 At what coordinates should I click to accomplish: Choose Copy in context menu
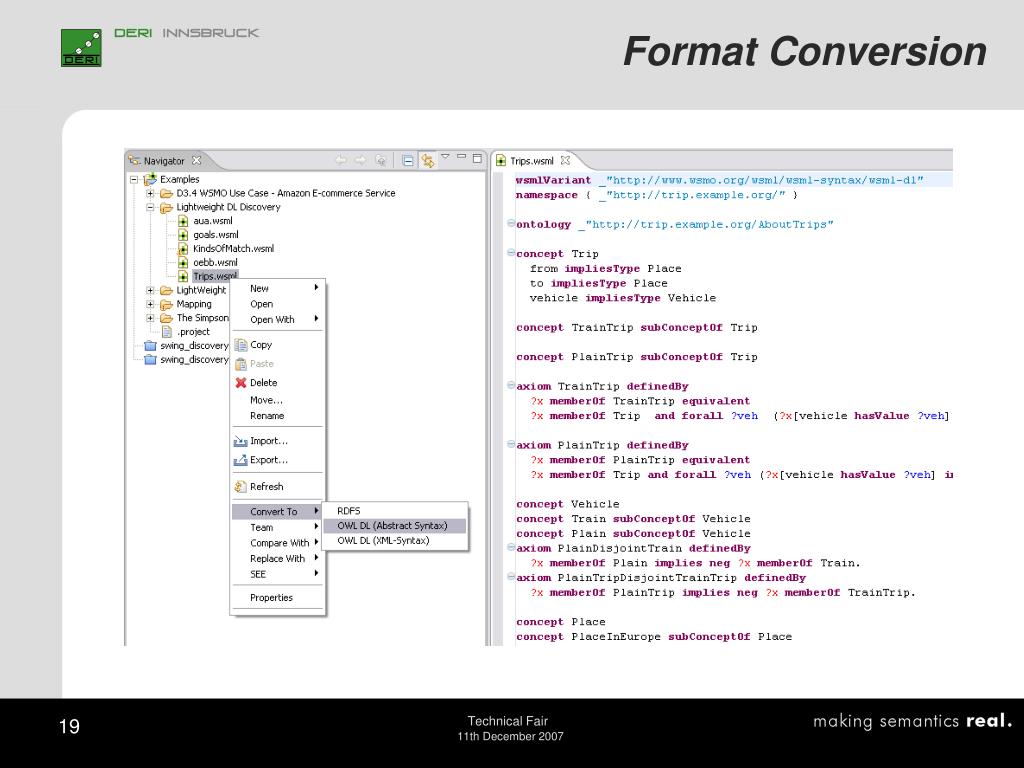tap(278, 345)
